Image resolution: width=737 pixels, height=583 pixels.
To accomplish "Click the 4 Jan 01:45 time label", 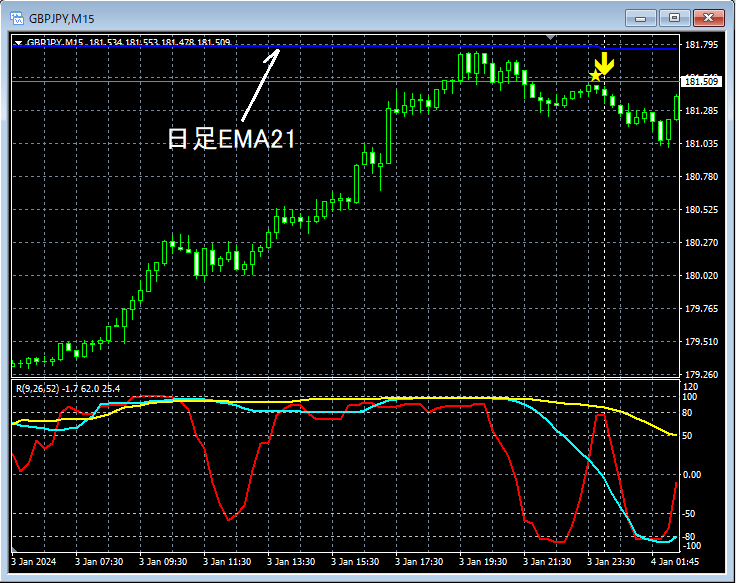I will 674,561.
